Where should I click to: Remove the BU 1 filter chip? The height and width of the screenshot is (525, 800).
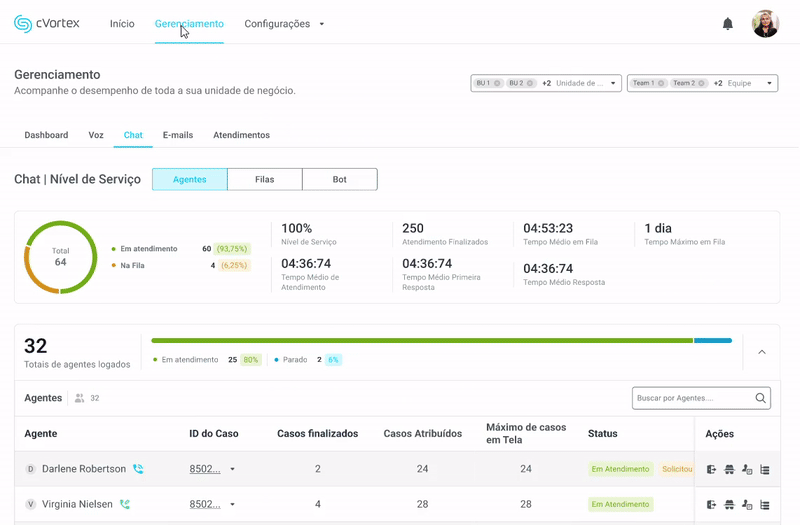tap(497, 83)
